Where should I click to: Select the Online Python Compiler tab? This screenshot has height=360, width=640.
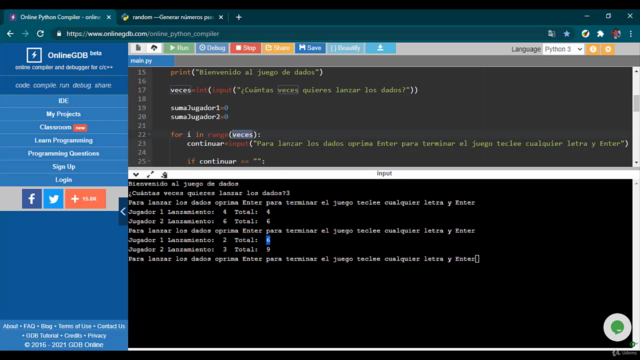coord(60,17)
